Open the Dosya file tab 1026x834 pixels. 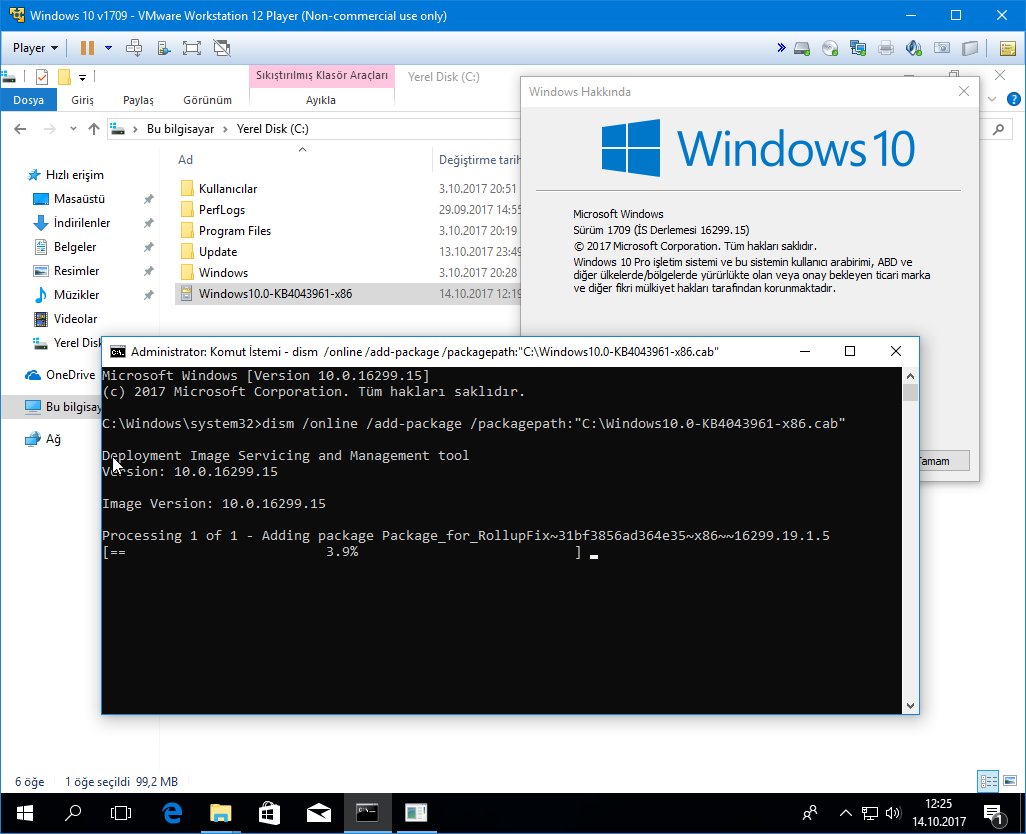[28, 100]
